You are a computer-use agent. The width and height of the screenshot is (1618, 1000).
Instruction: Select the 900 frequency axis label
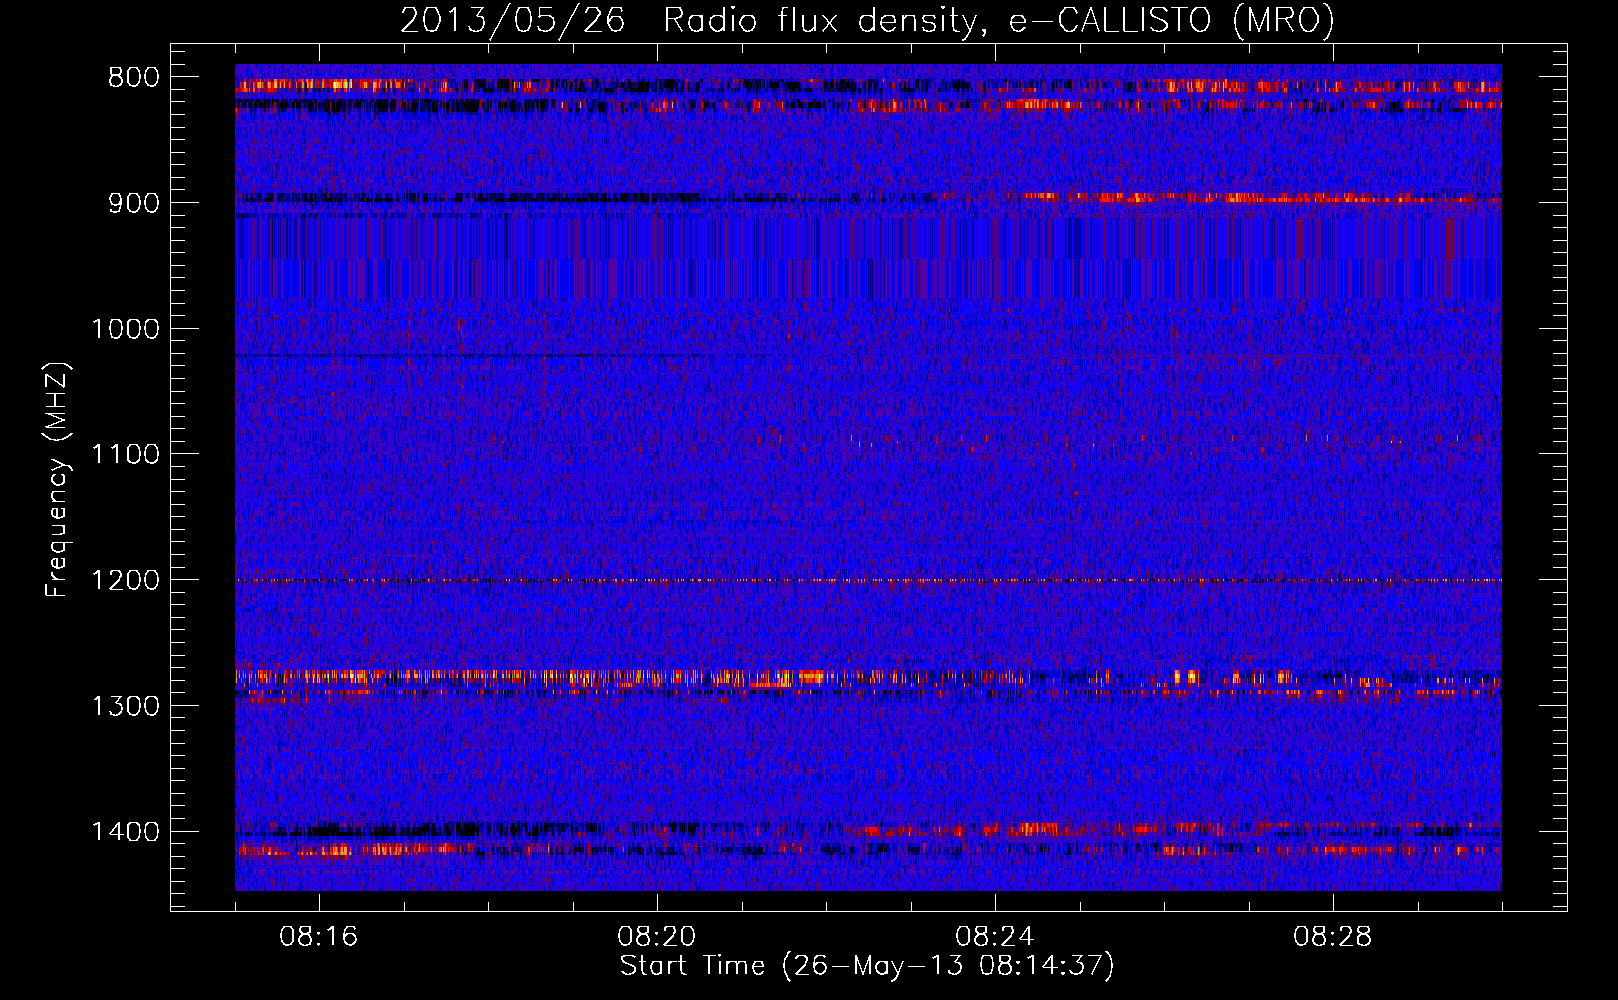(x=133, y=203)
